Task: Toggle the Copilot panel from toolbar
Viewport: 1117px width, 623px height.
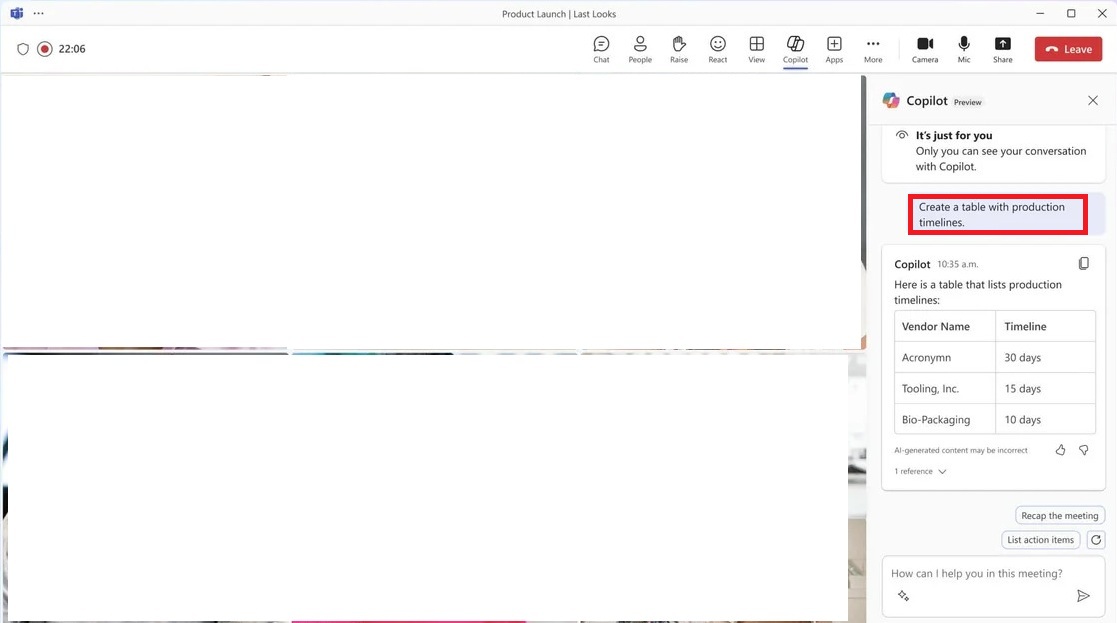Action: point(795,49)
